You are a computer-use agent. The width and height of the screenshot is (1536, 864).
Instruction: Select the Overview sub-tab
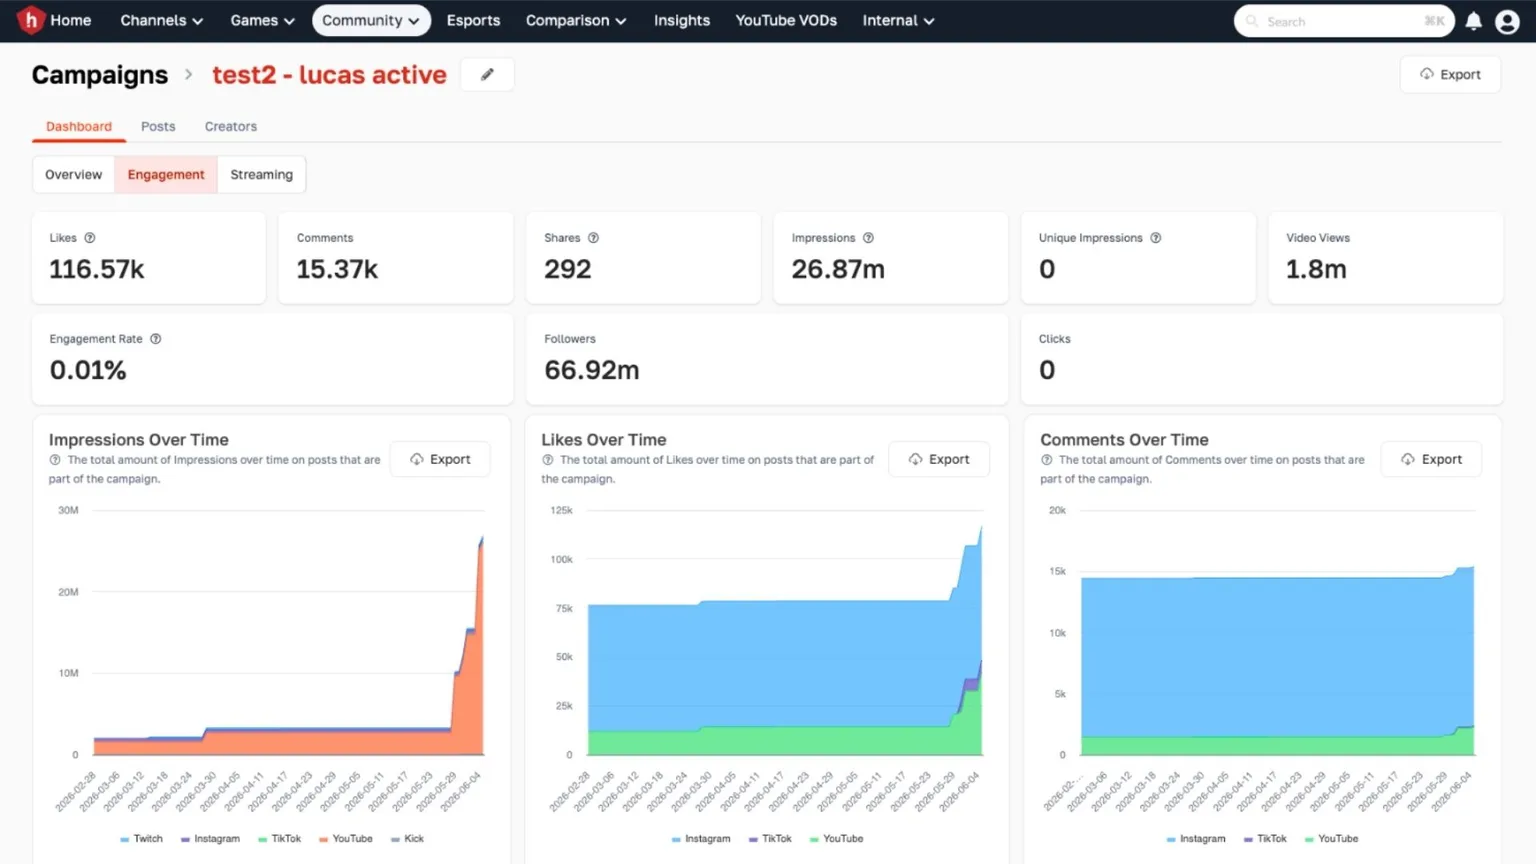[73, 174]
